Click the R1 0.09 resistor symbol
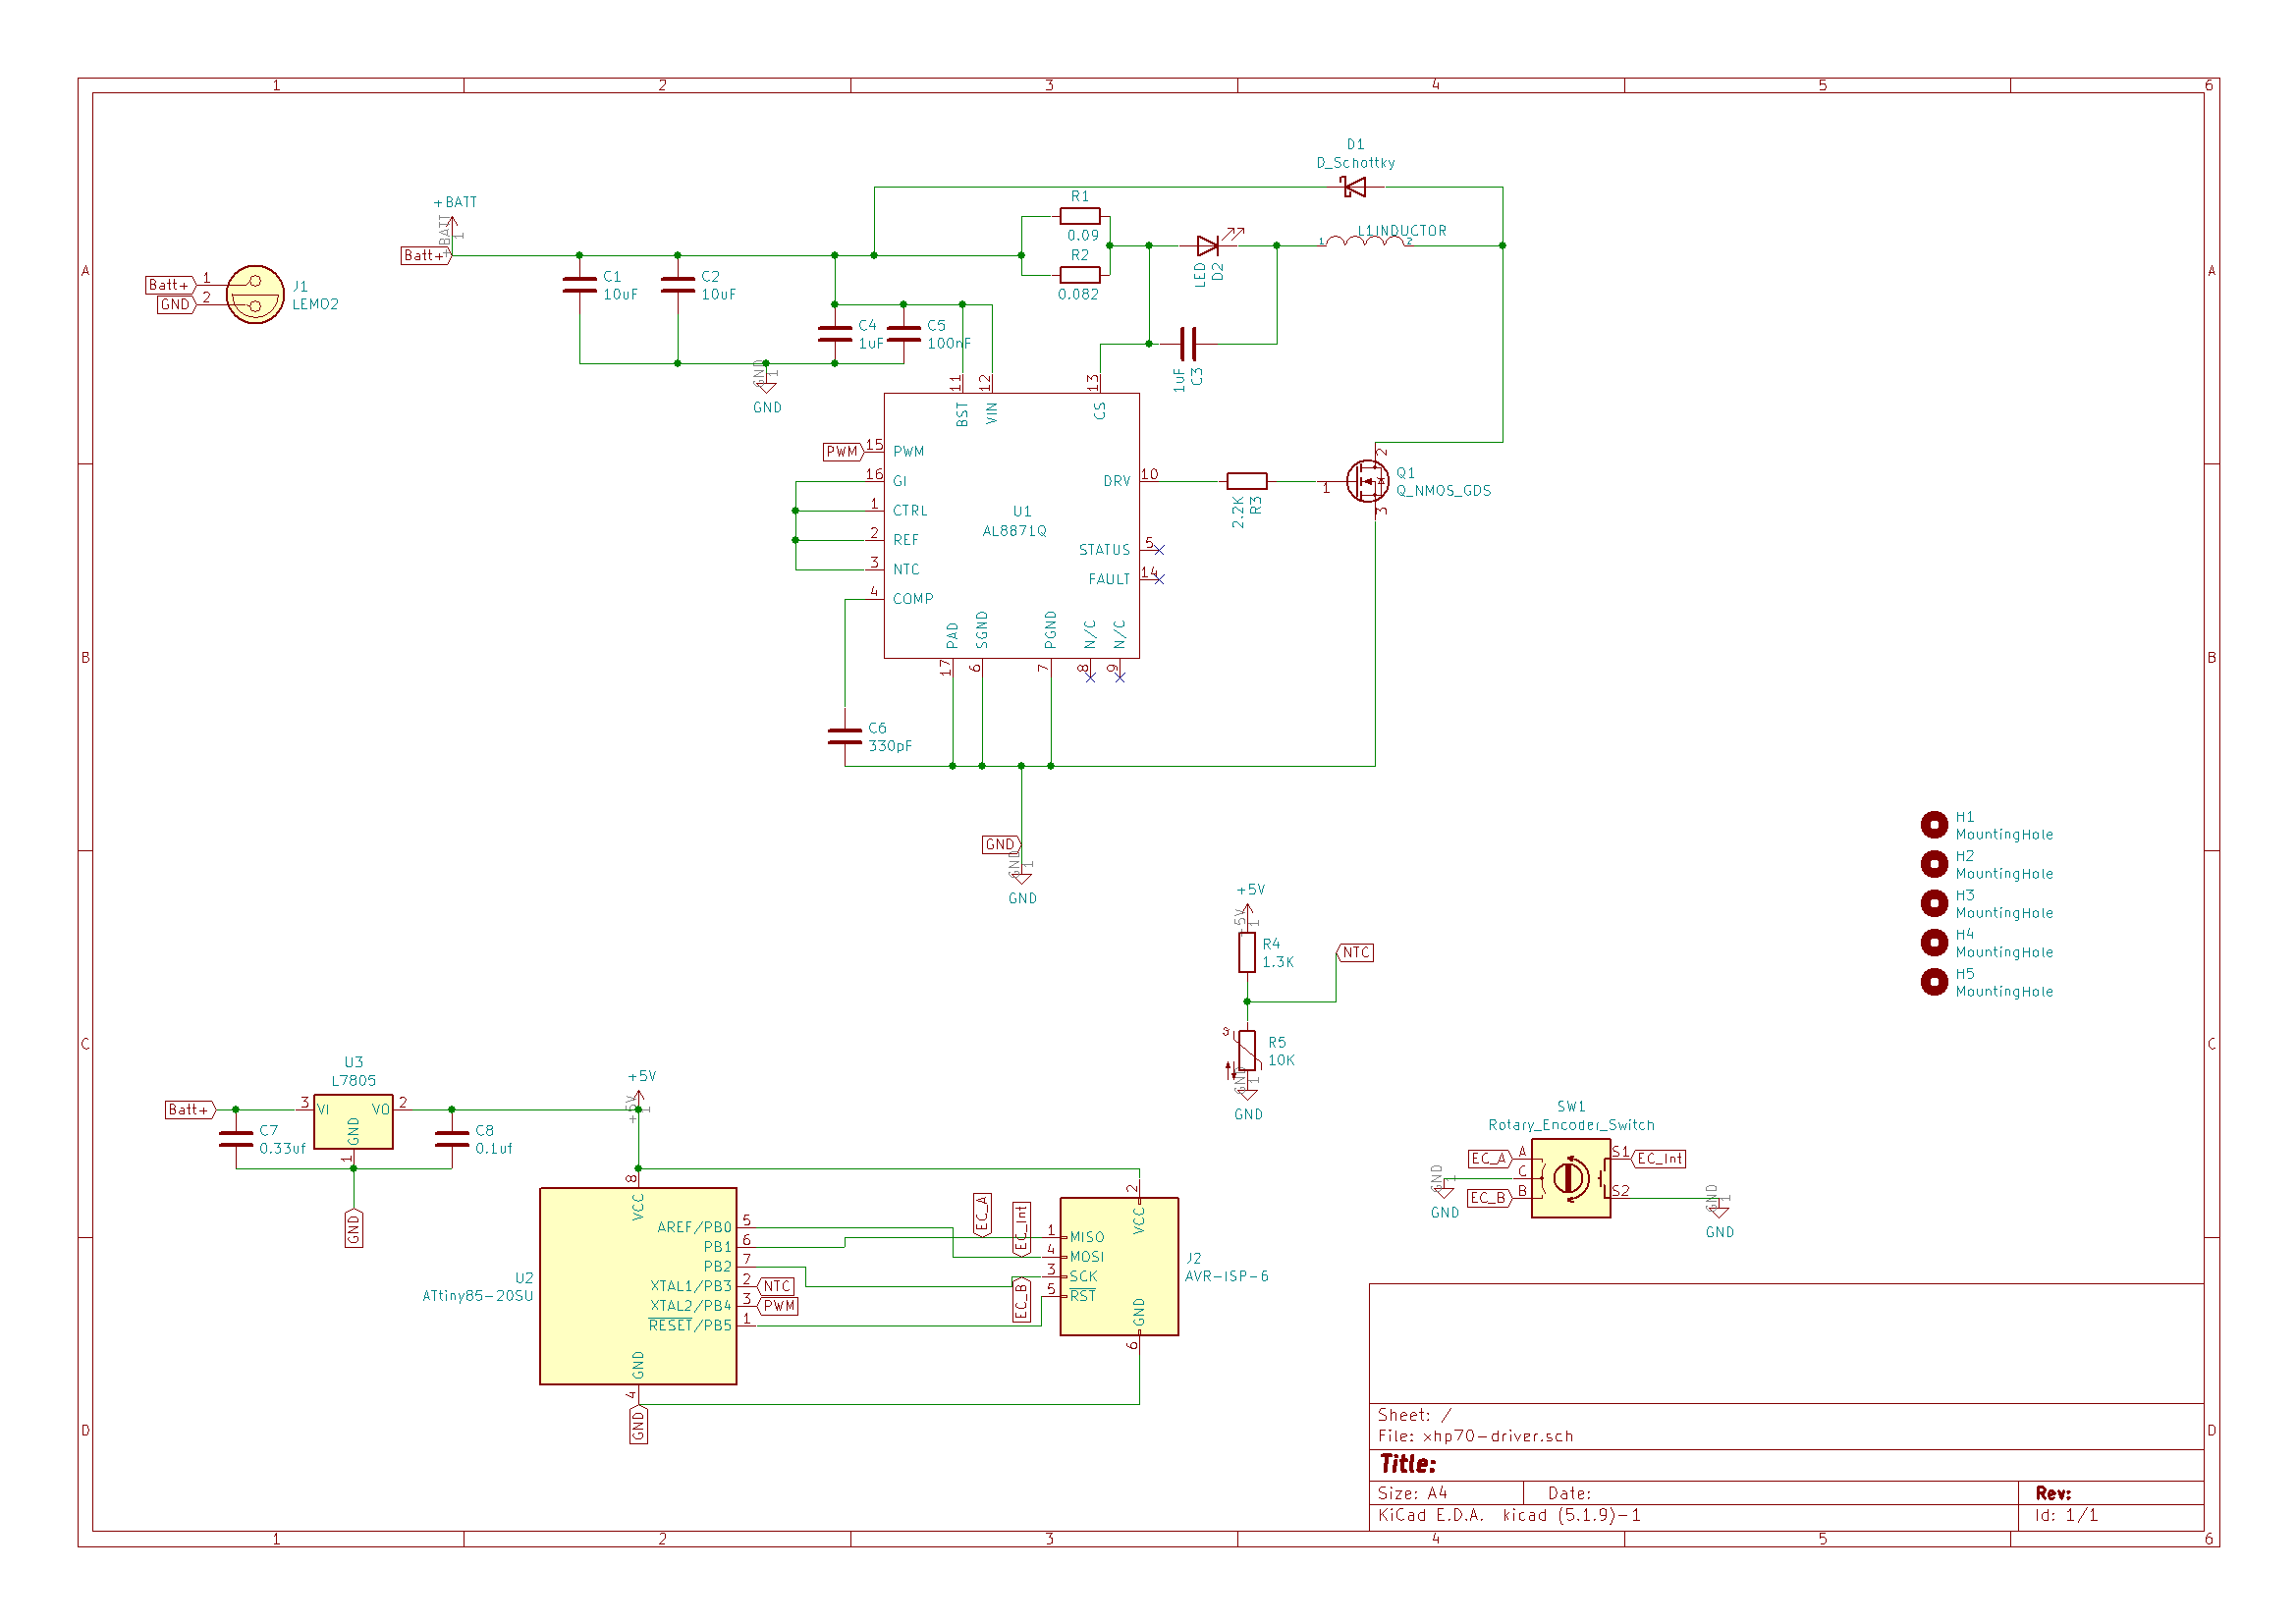The image size is (2296, 1623). [1080, 216]
